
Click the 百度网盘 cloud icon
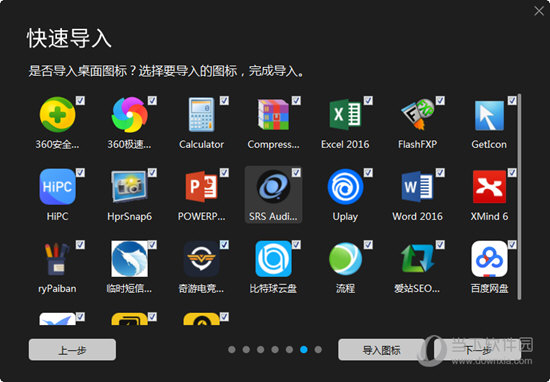(489, 259)
